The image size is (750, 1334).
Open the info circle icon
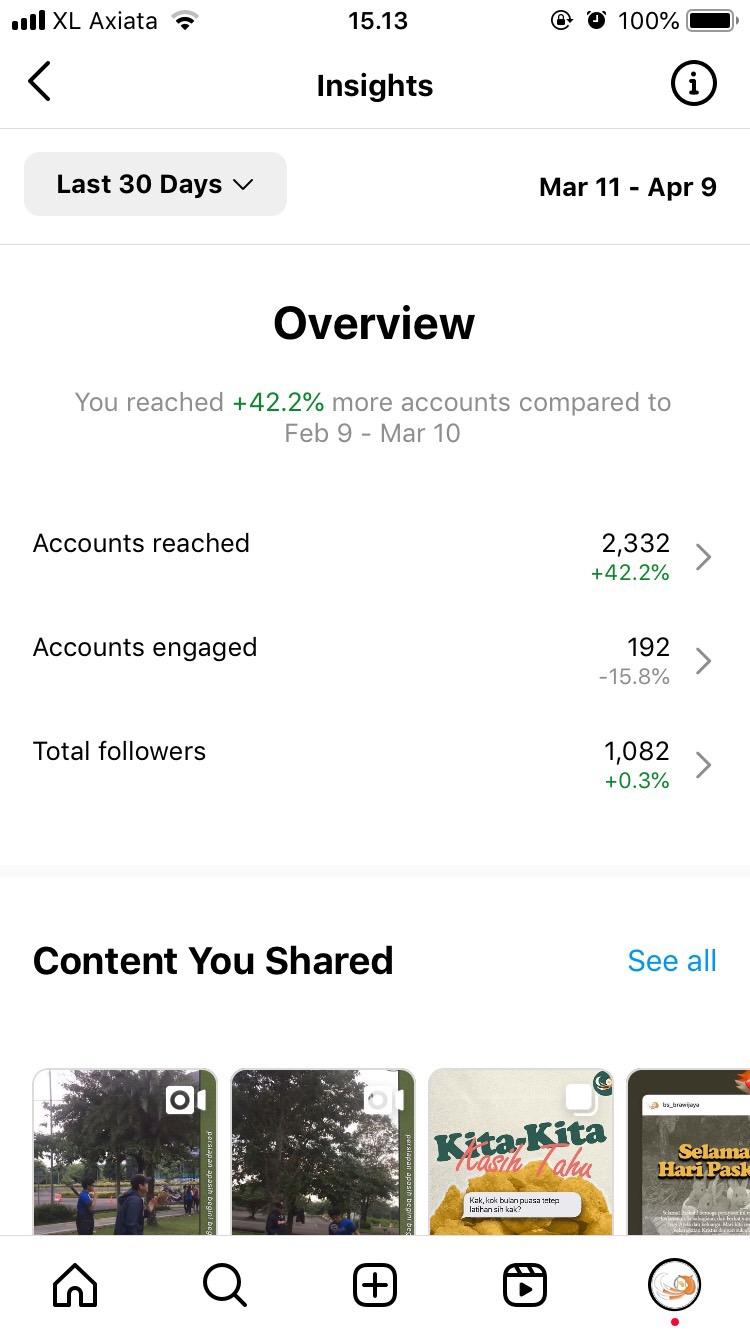click(693, 84)
